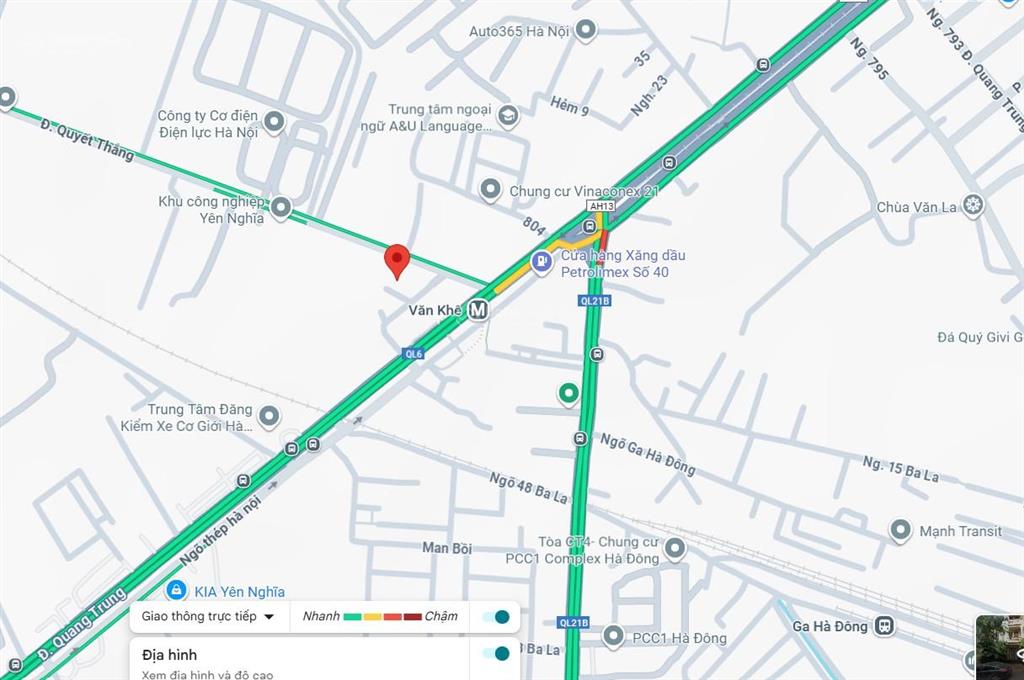Click the red dropped location pin
This screenshot has width=1024, height=680.
click(397, 262)
